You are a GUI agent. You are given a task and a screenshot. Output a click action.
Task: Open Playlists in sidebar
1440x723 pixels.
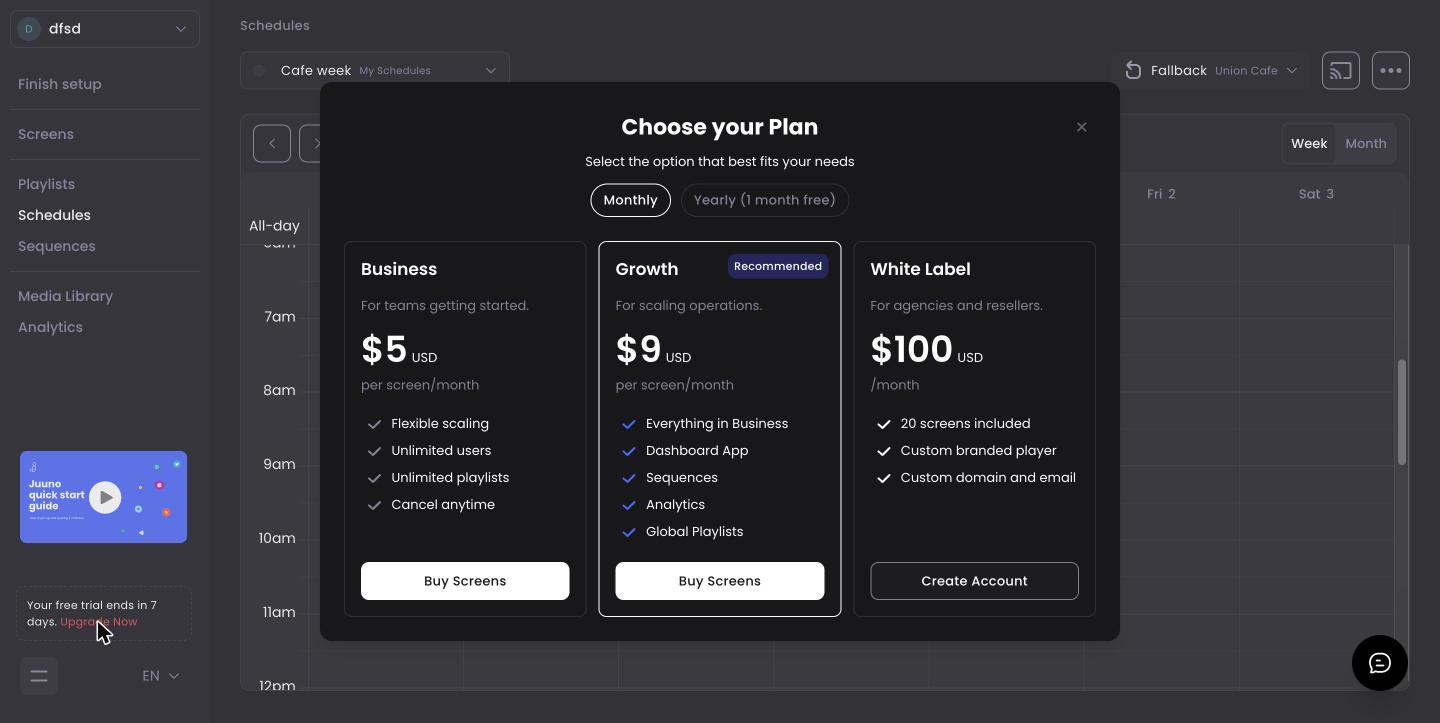click(x=47, y=184)
